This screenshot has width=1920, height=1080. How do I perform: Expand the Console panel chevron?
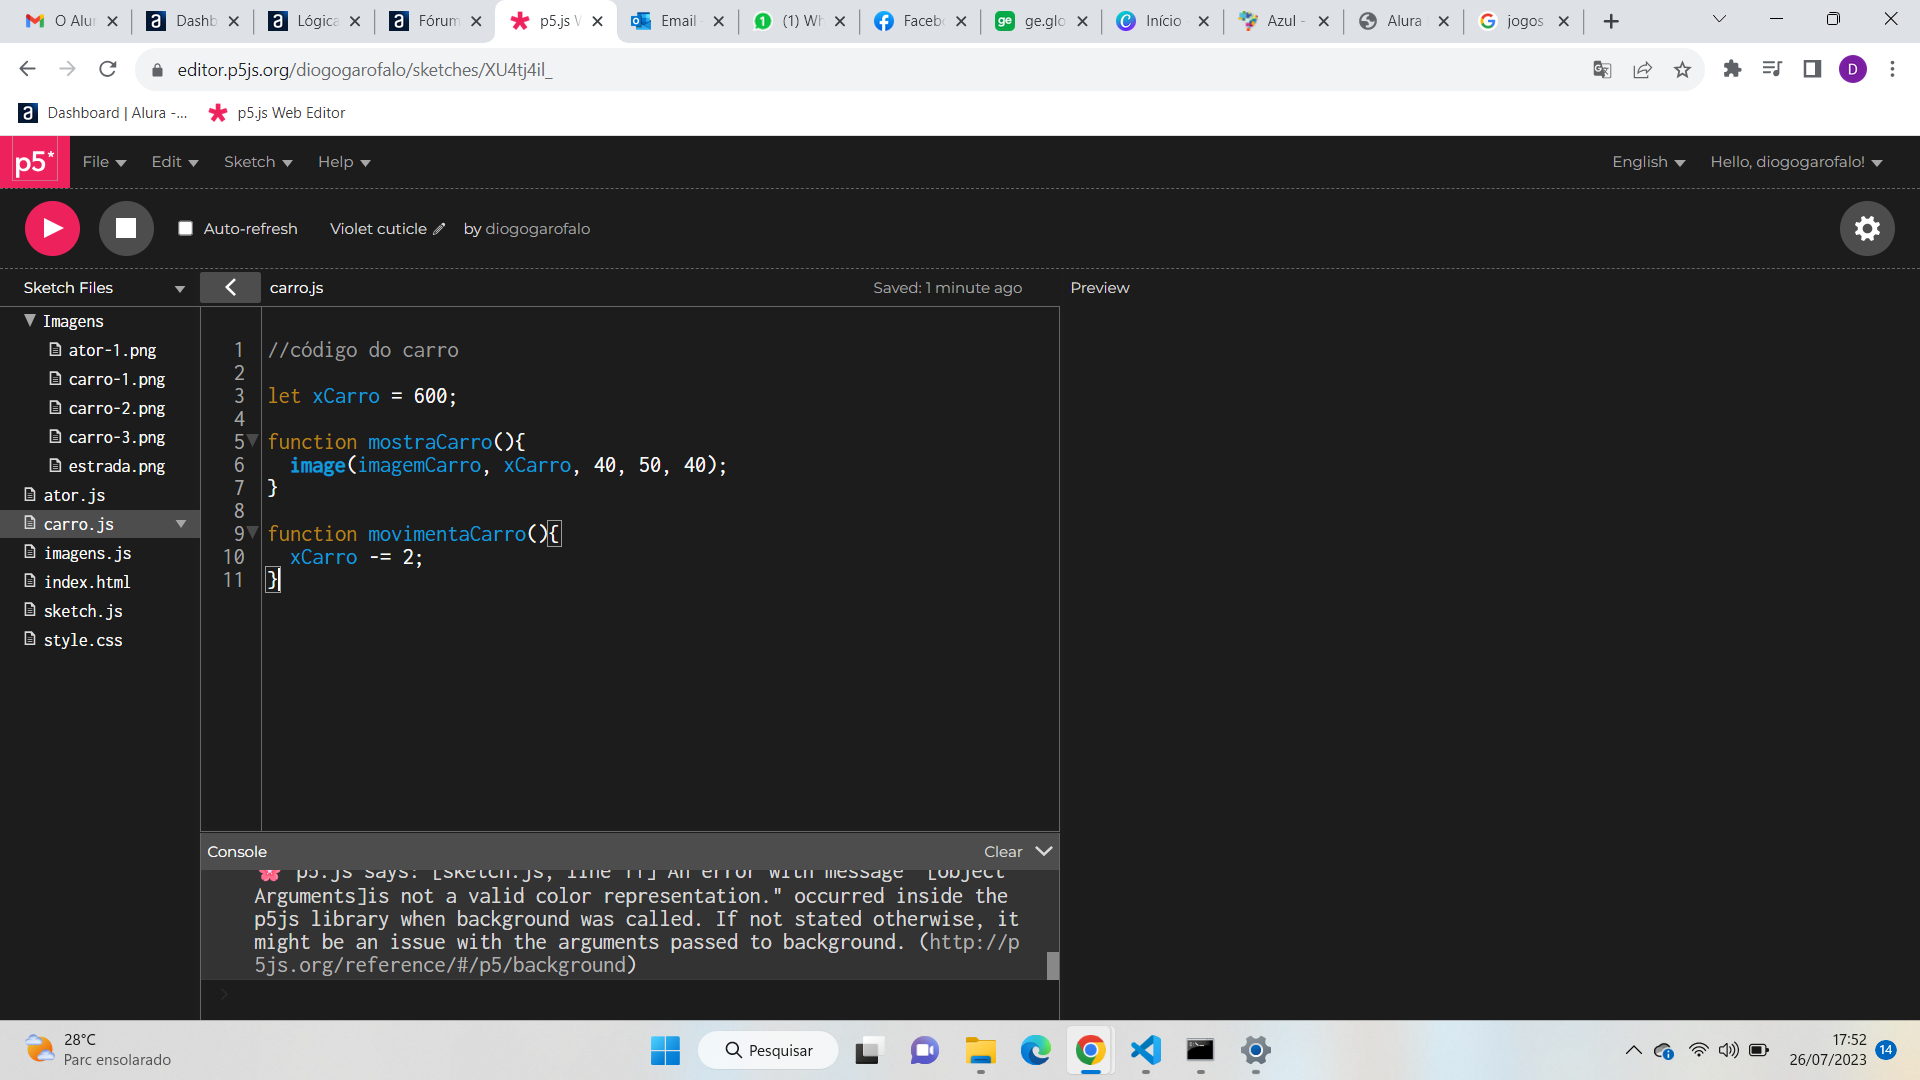pos(1043,851)
